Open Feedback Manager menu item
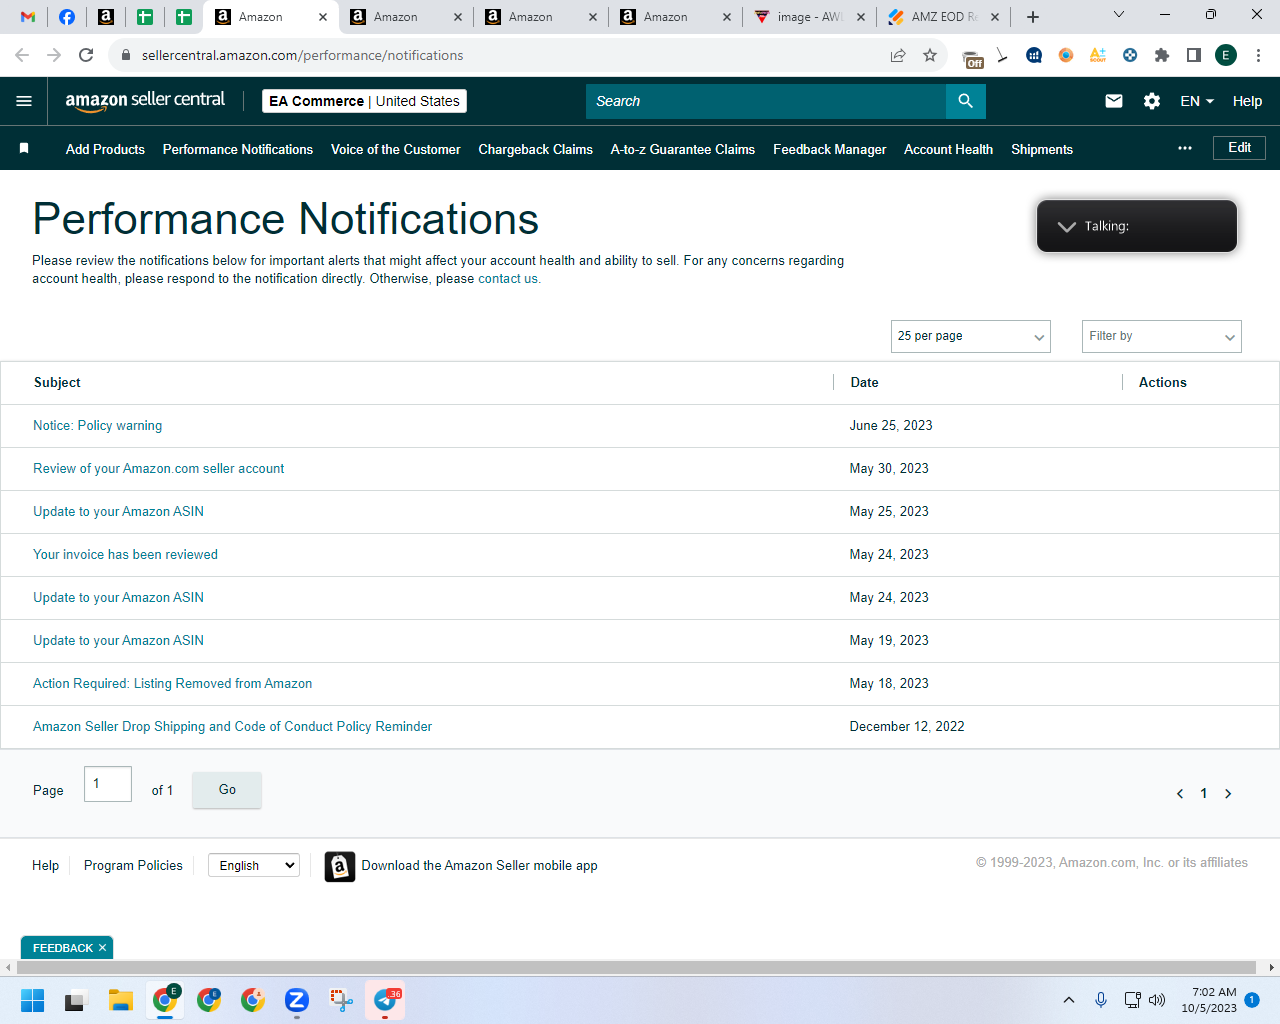Image resolution: width=1280 pixels, height=1024 pixels. (x=829, y=149)
